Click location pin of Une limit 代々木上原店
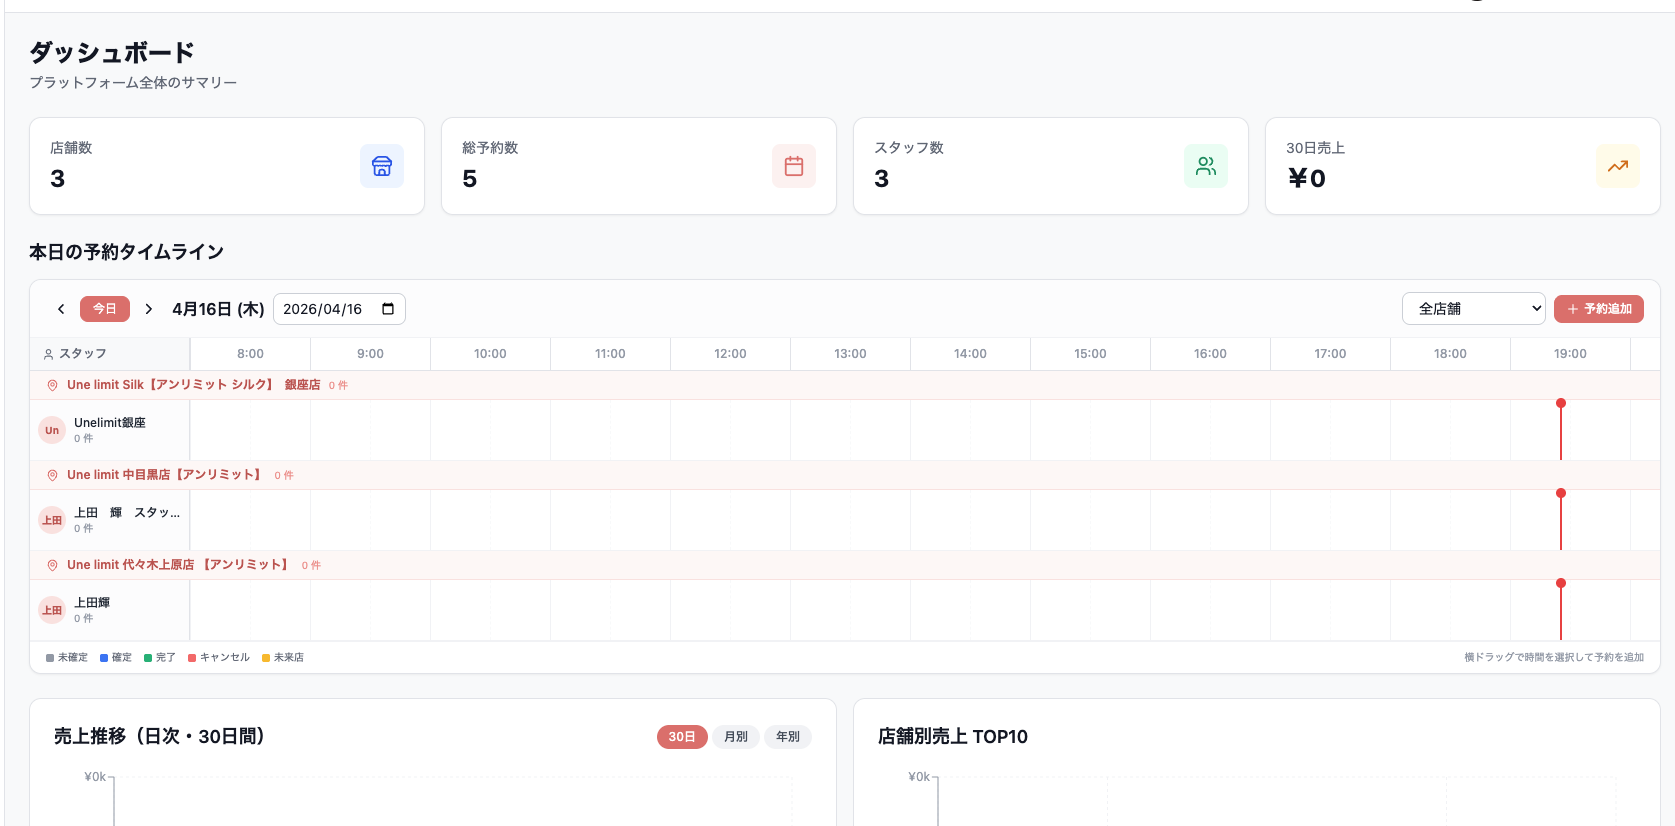This screenshot has height=826, width=1675. click(x=53, y=565)
